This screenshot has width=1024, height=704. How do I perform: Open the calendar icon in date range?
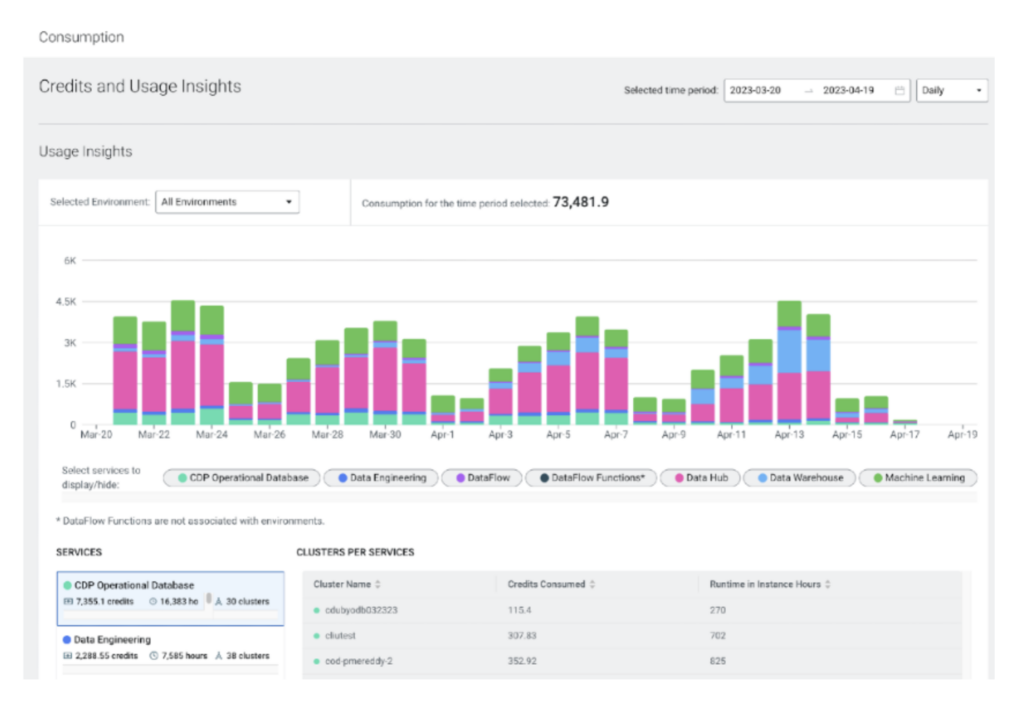coord(899,90)
